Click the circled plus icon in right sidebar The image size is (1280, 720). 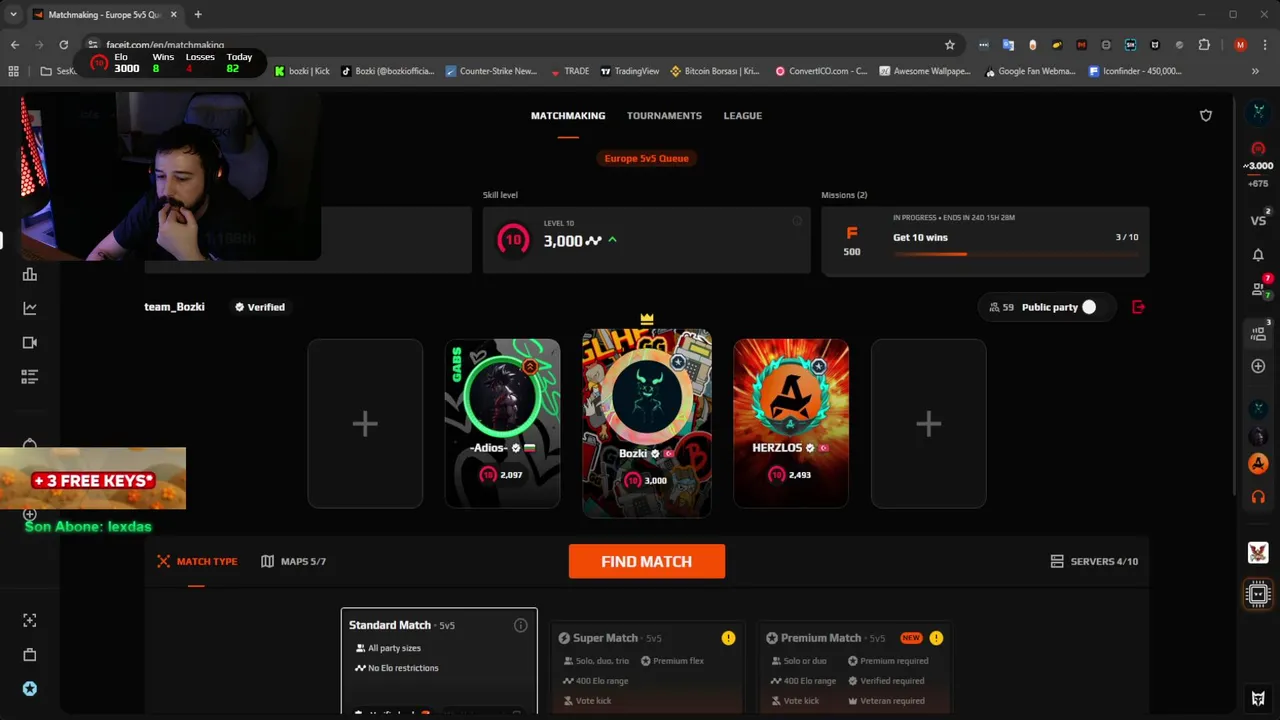tap(1258, 366)
